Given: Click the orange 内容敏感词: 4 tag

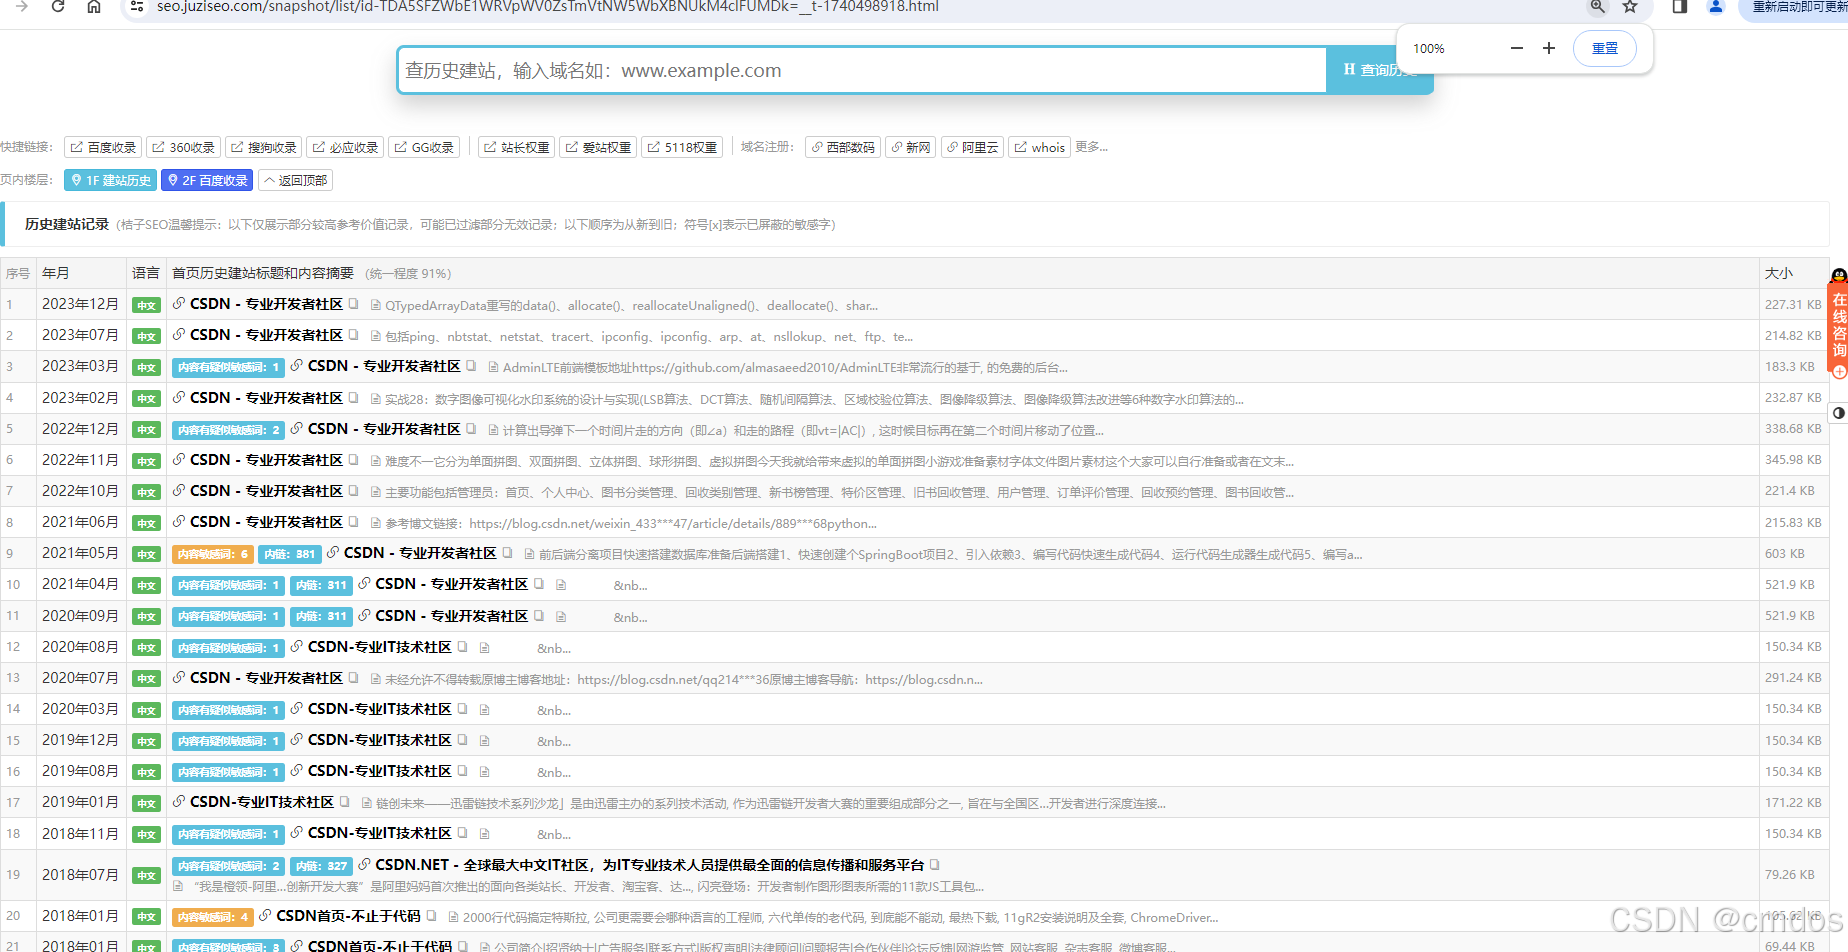Looking at the screenshot, I should pyautogui.click(x=212, y=917).
